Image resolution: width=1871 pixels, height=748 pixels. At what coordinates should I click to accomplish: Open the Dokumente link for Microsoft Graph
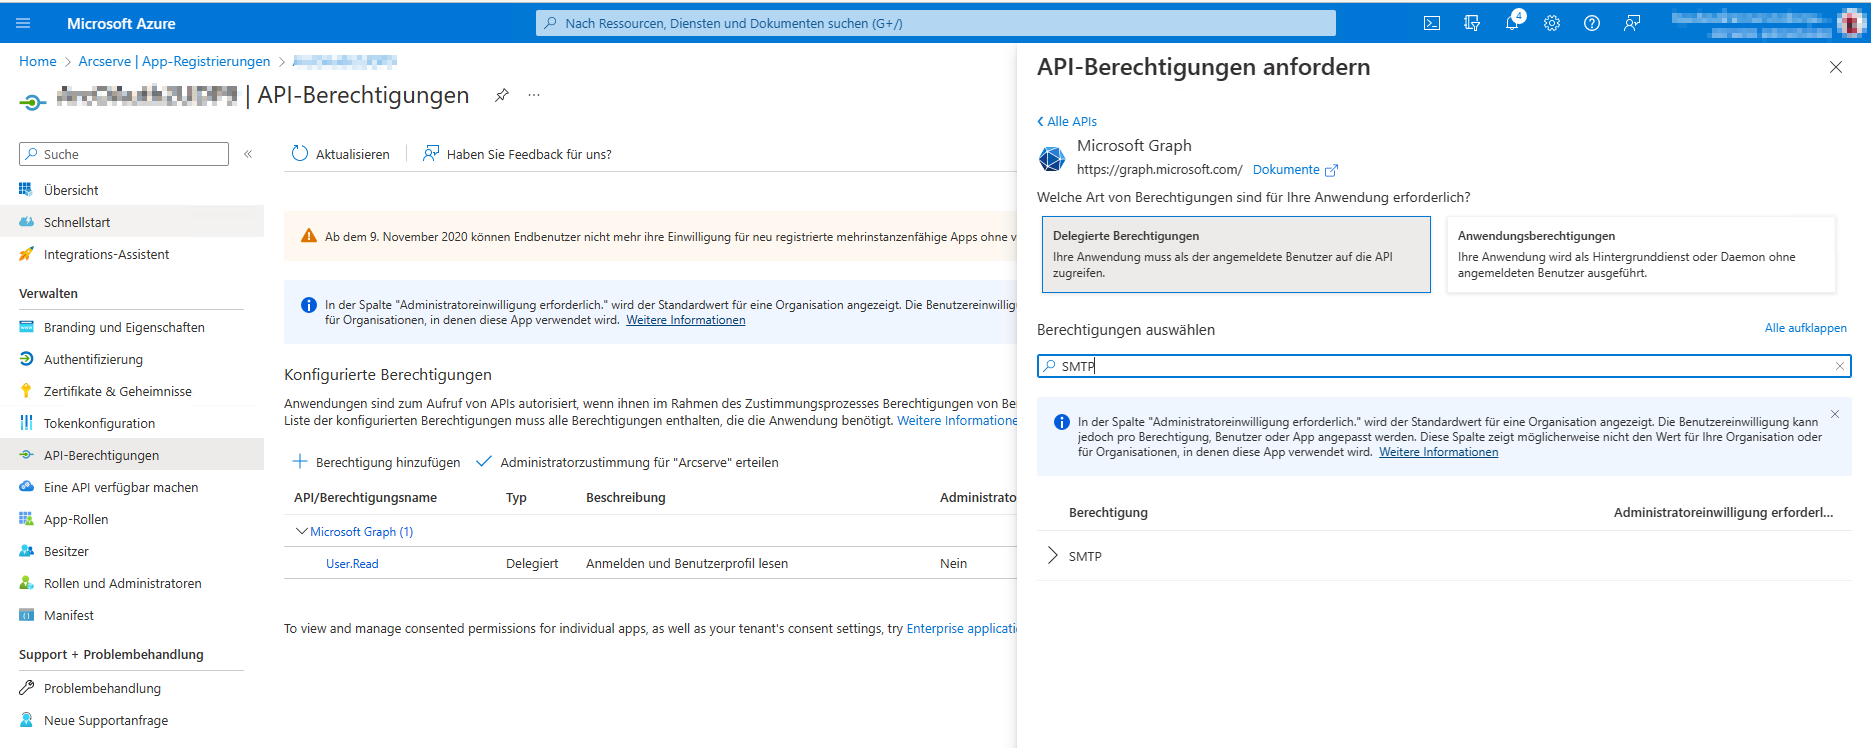1295,170
